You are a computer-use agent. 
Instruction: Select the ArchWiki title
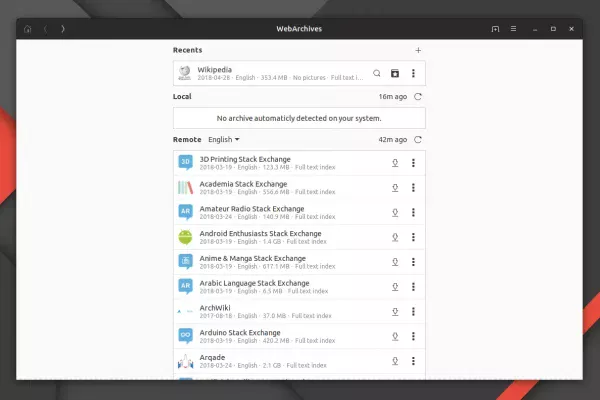coord(215,308)
